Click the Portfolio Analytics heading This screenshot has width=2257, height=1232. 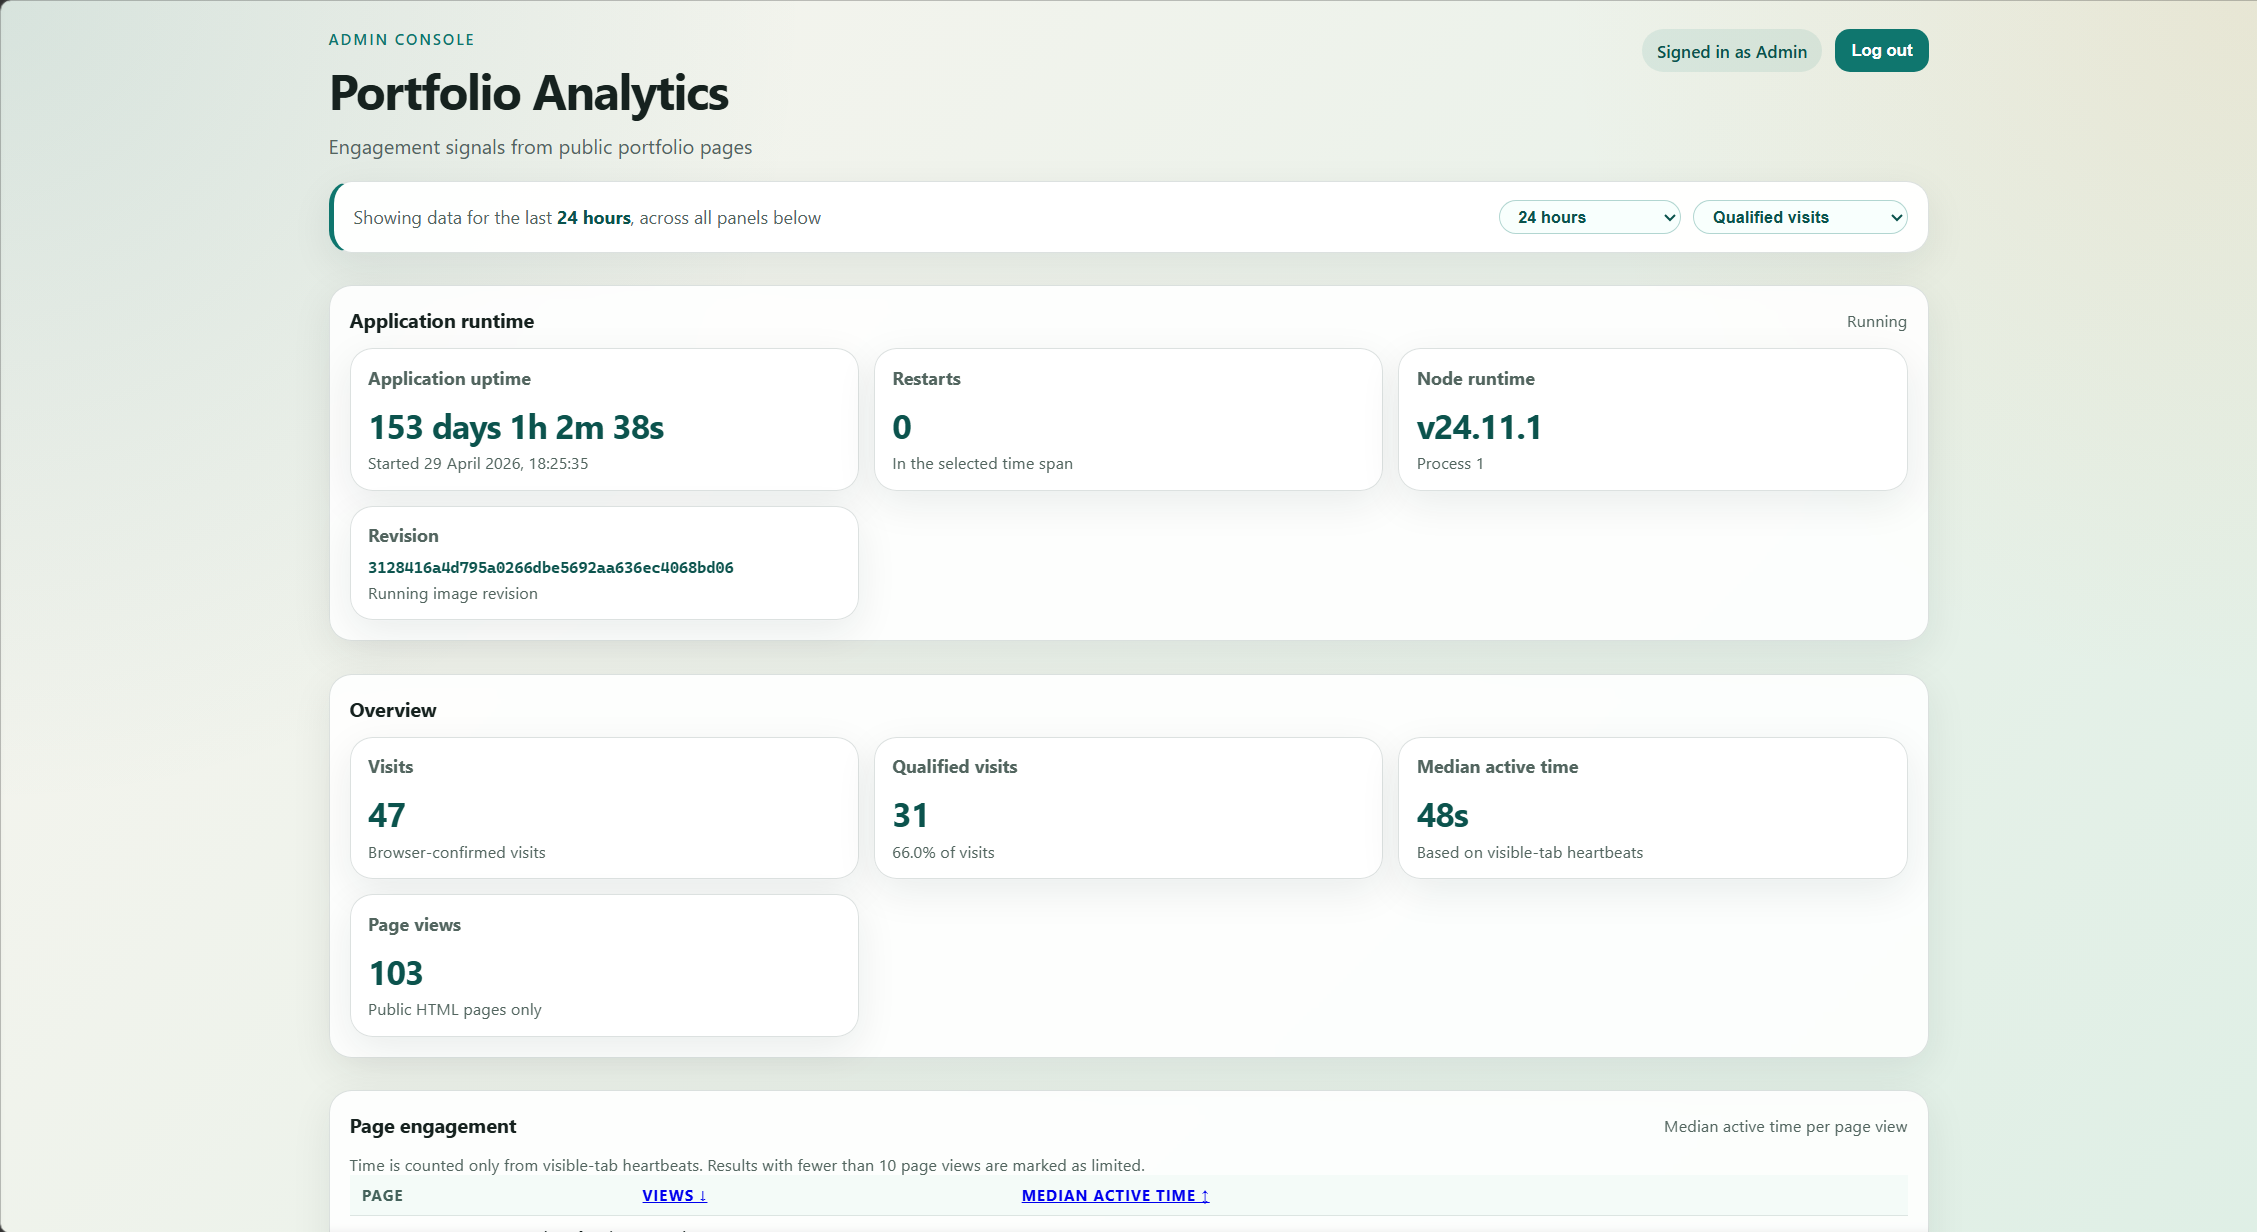click(x=529, y=93)
